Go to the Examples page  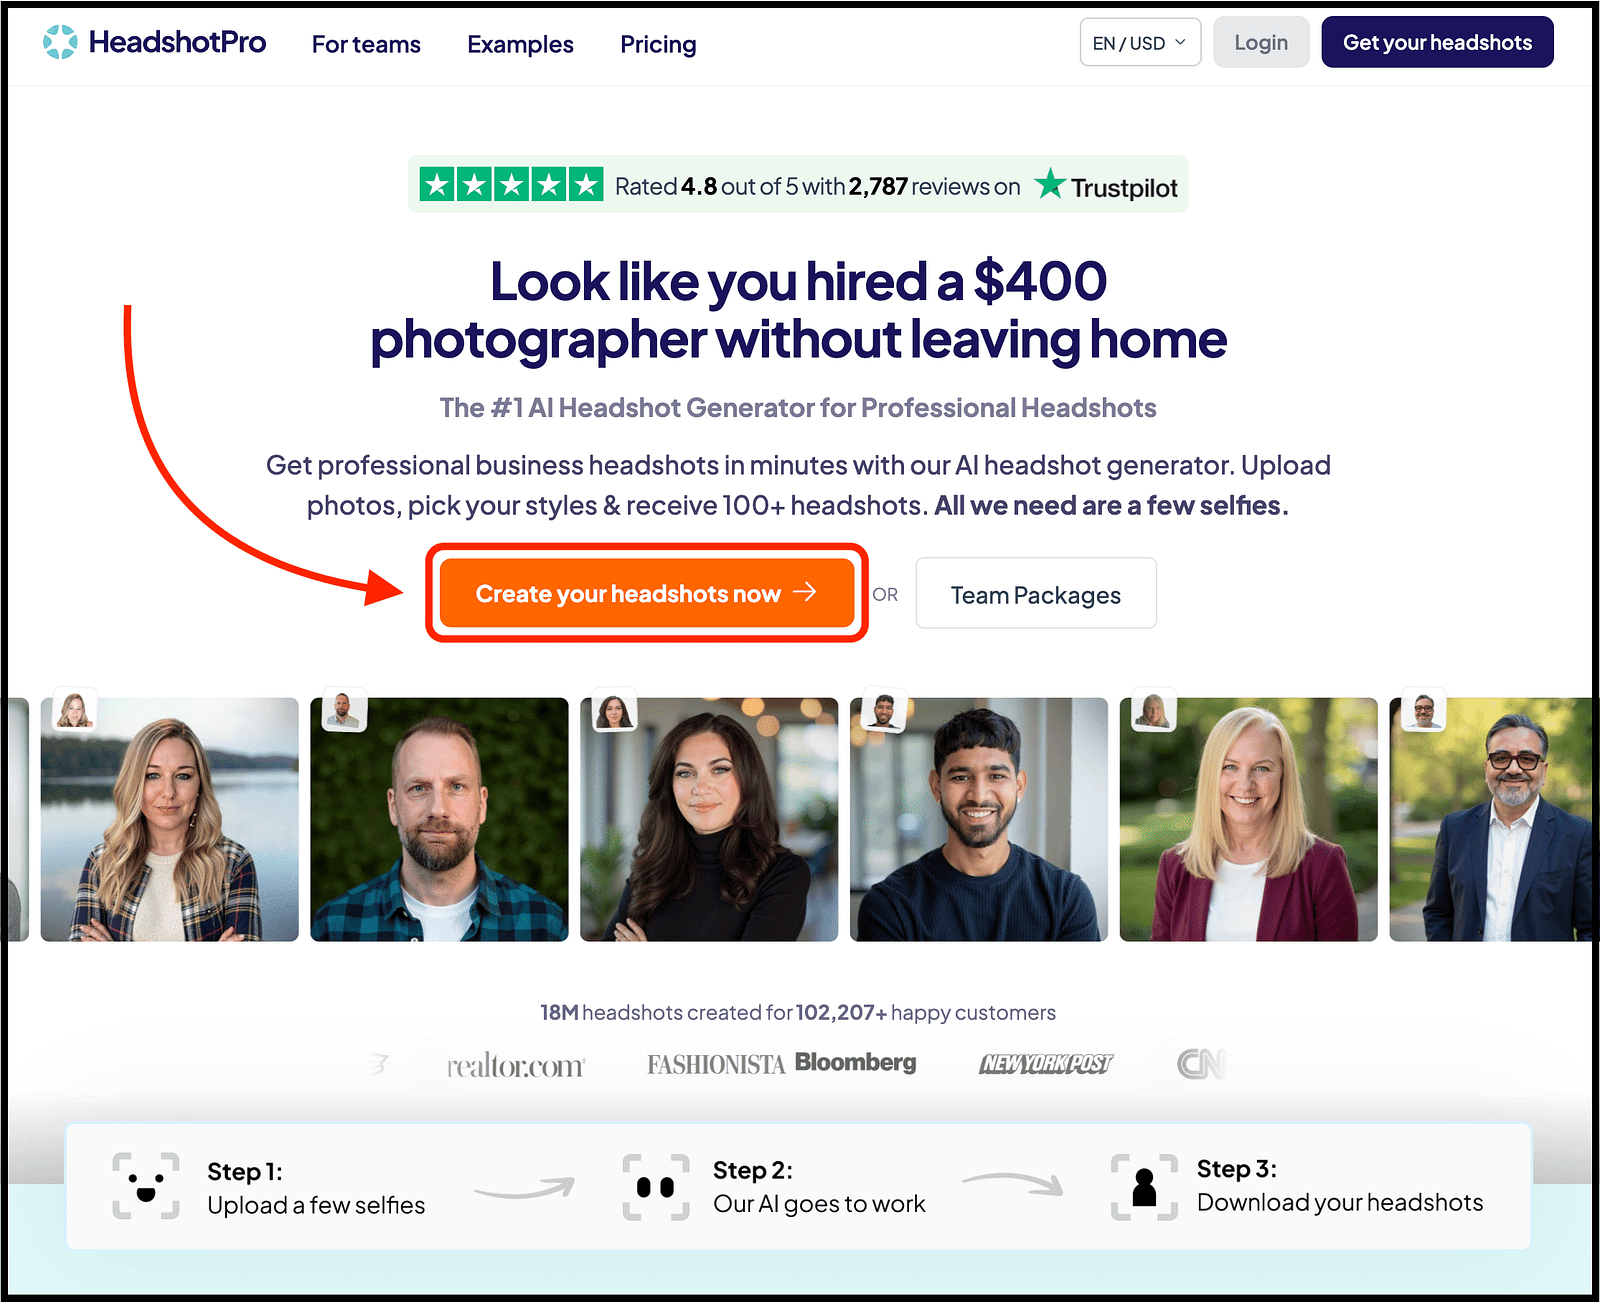tap(520, 44)
